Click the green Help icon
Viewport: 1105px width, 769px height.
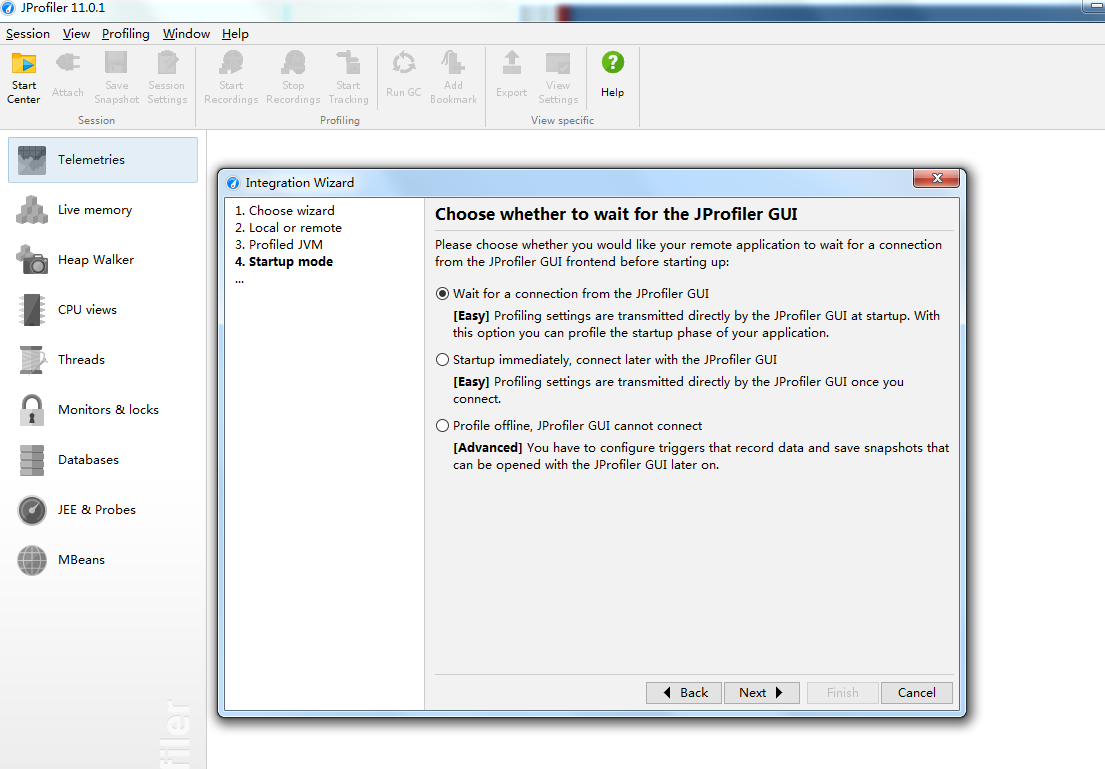(612, 63)
